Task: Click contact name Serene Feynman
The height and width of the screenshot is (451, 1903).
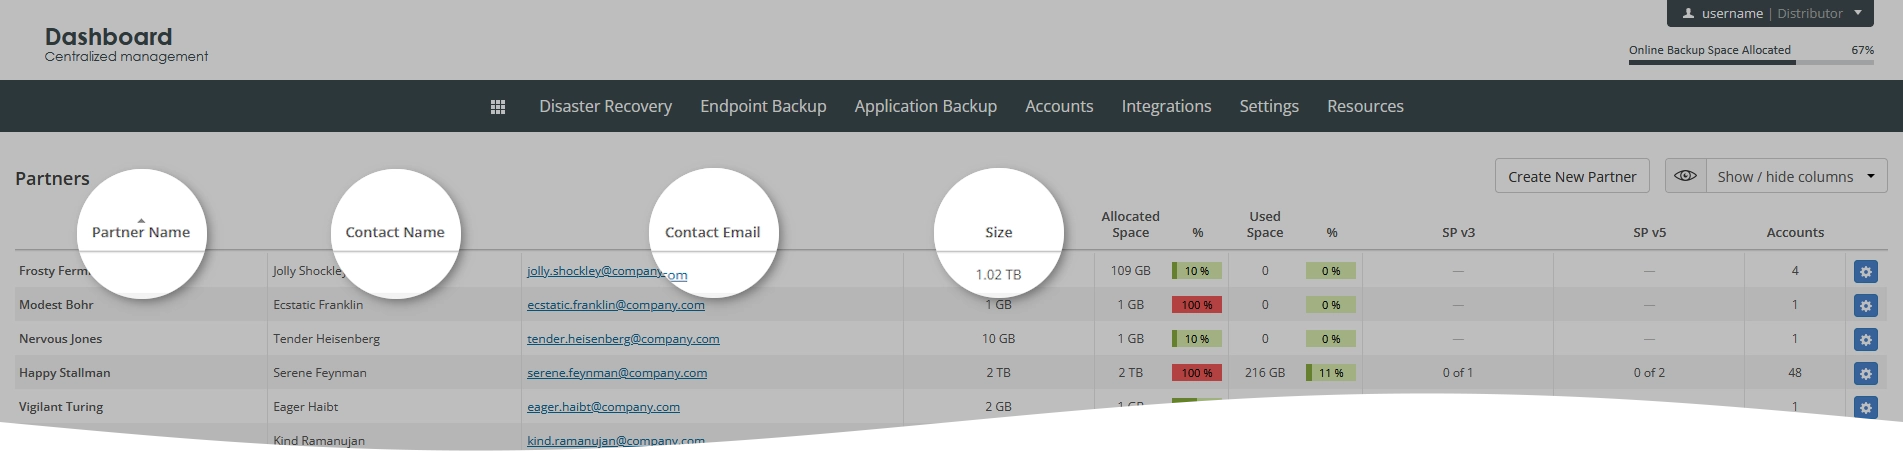Action: 320,373
